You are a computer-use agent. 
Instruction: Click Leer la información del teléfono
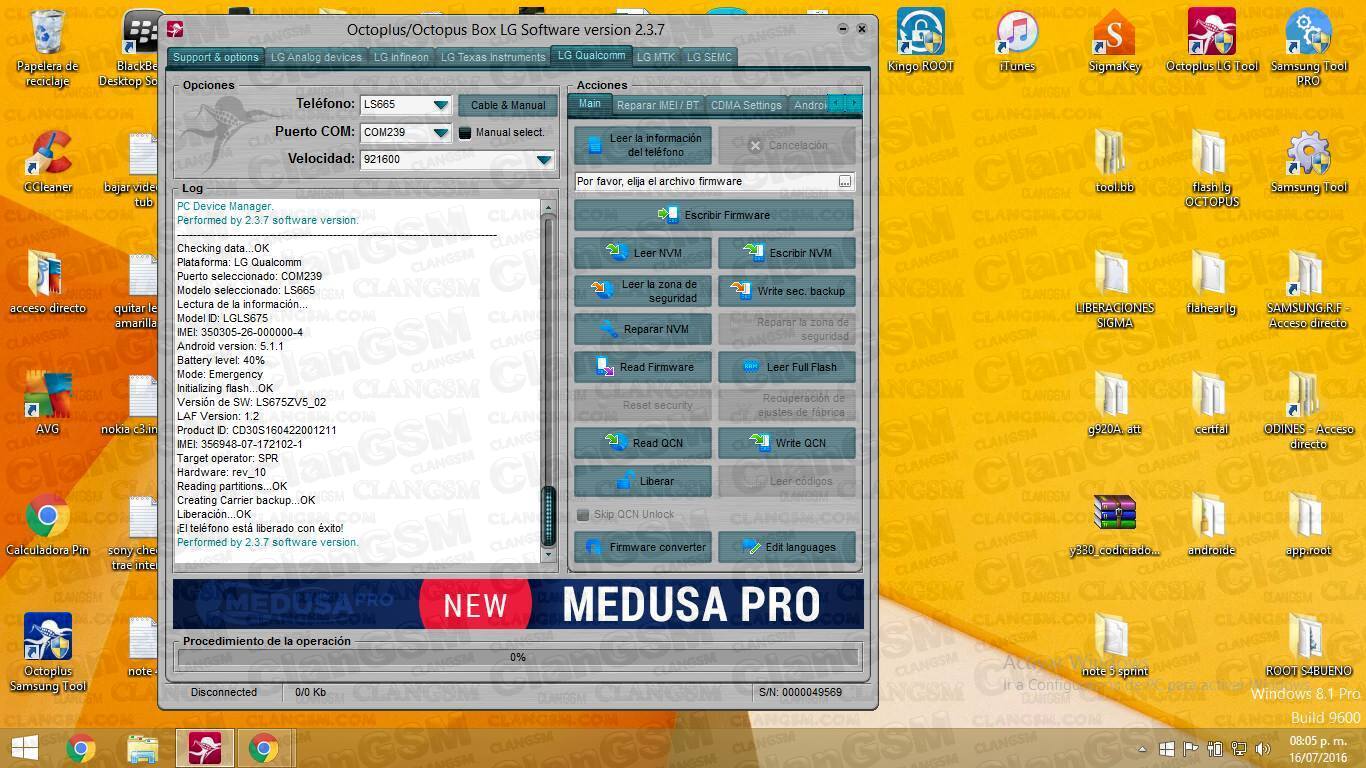point(643,145)
